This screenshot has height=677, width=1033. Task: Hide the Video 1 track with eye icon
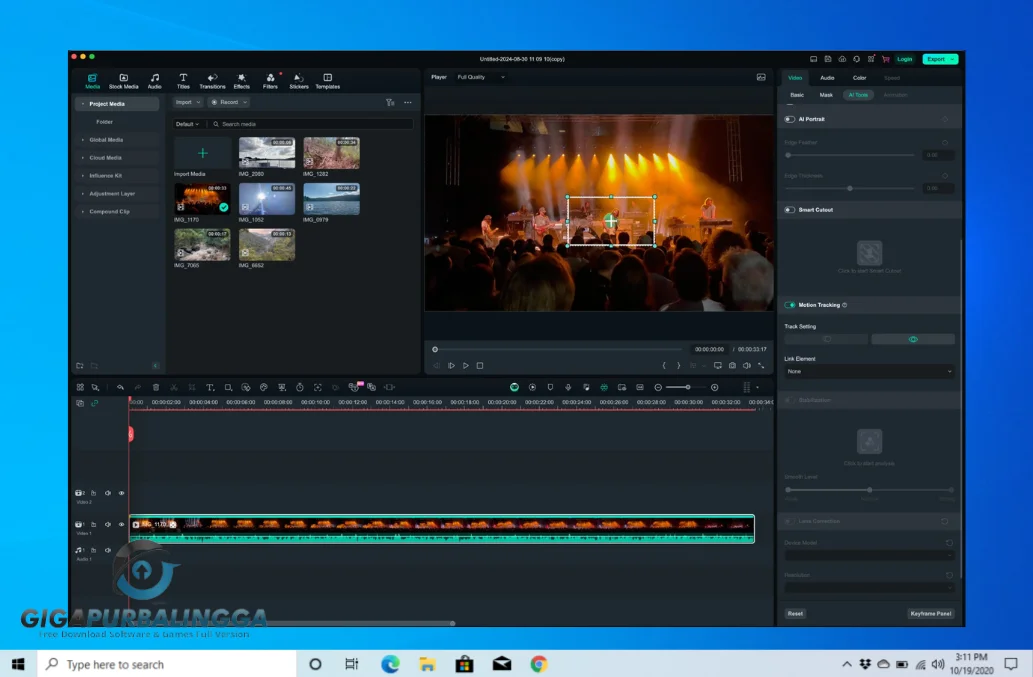tap(121, 525)
